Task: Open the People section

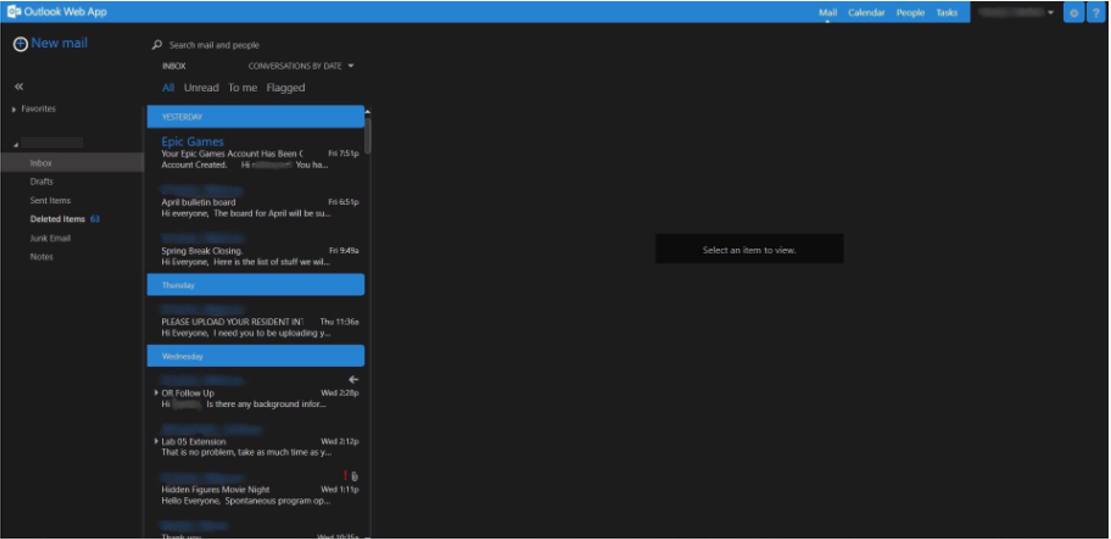Action: [910, 13]
